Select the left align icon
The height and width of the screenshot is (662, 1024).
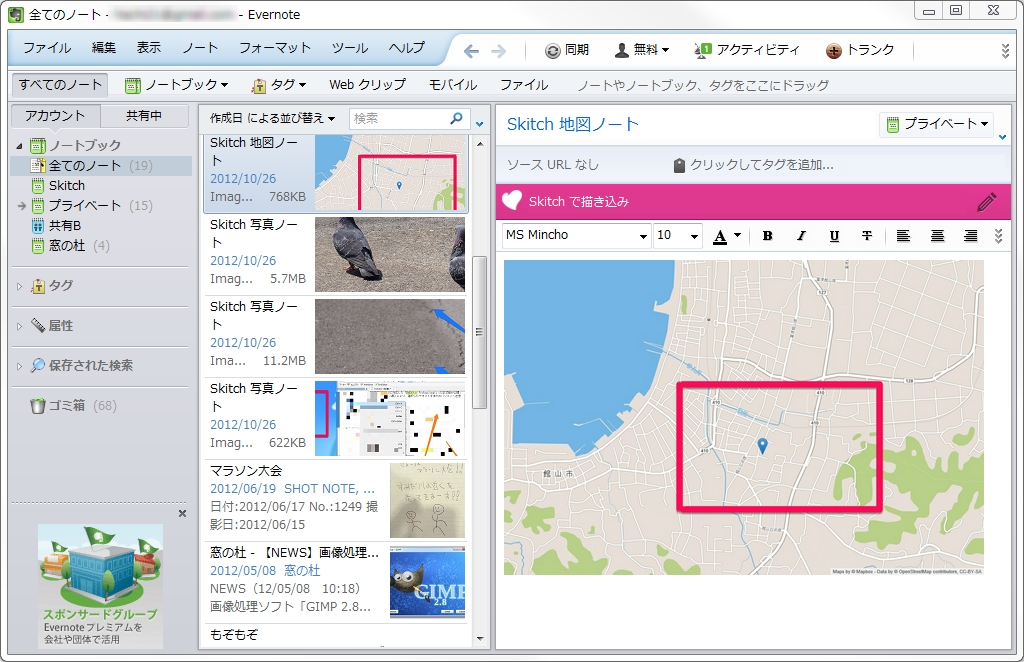click(903, 236)
